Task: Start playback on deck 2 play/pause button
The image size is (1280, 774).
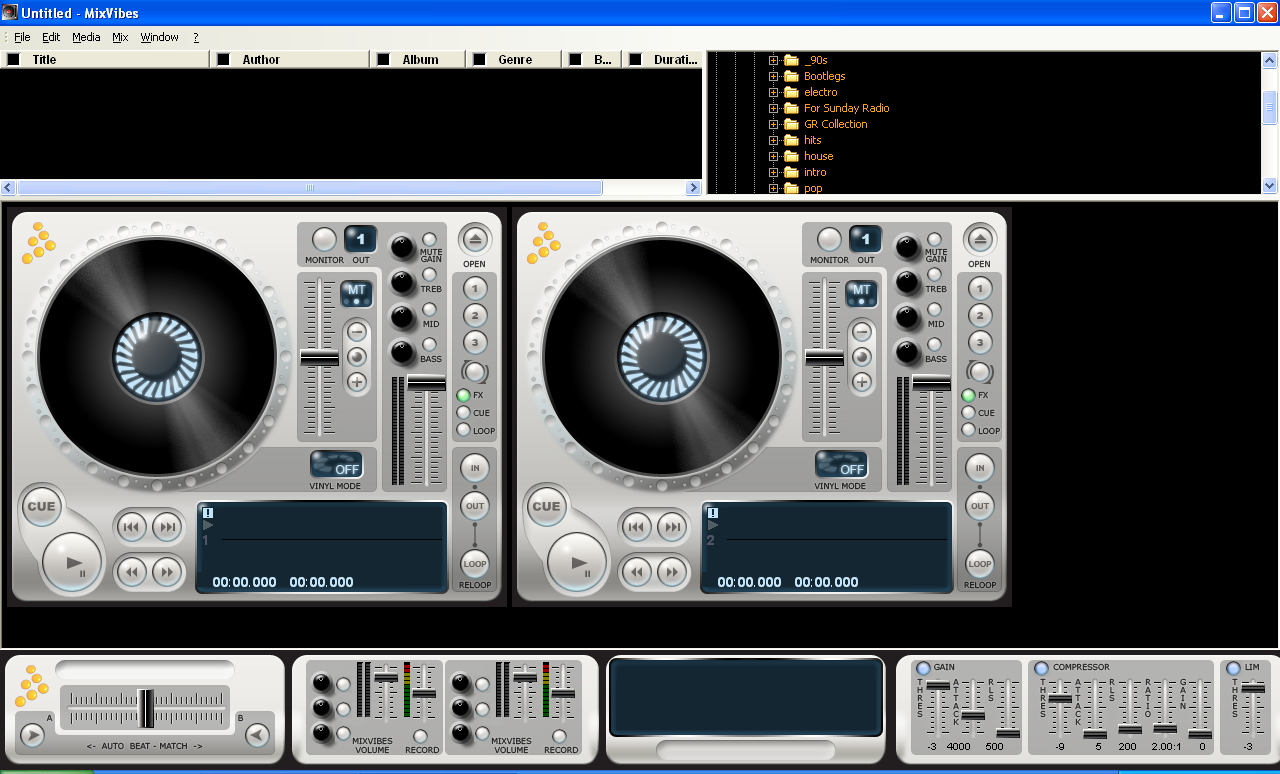Action: click(x=578, y=563)
